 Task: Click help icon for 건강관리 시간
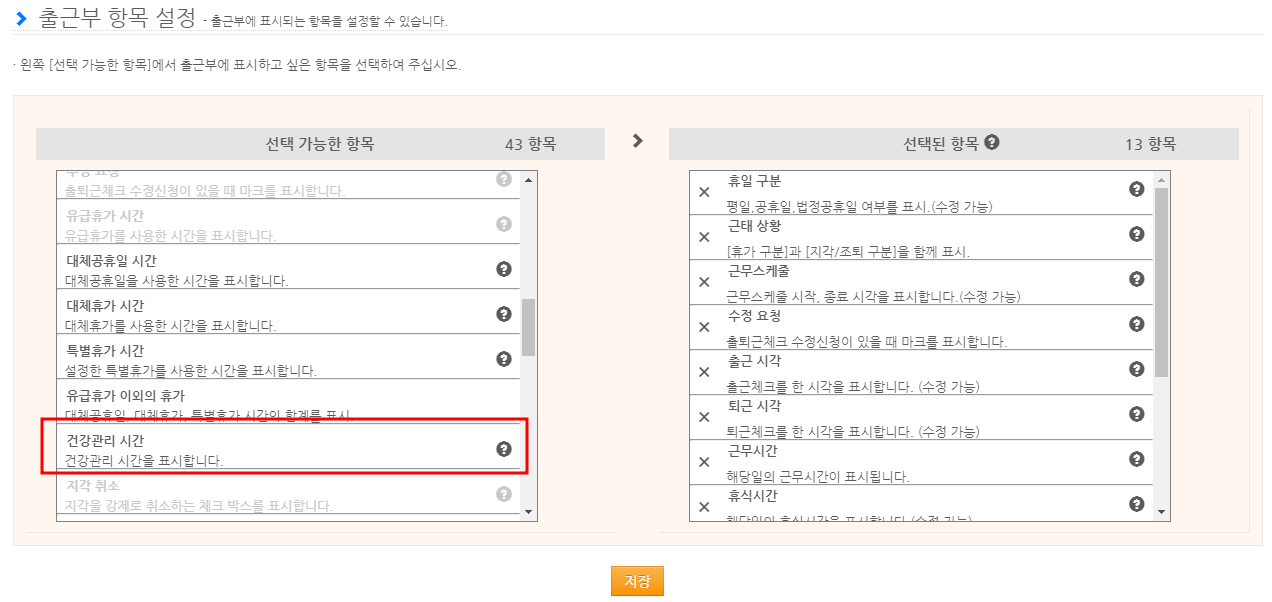point(504,449)
